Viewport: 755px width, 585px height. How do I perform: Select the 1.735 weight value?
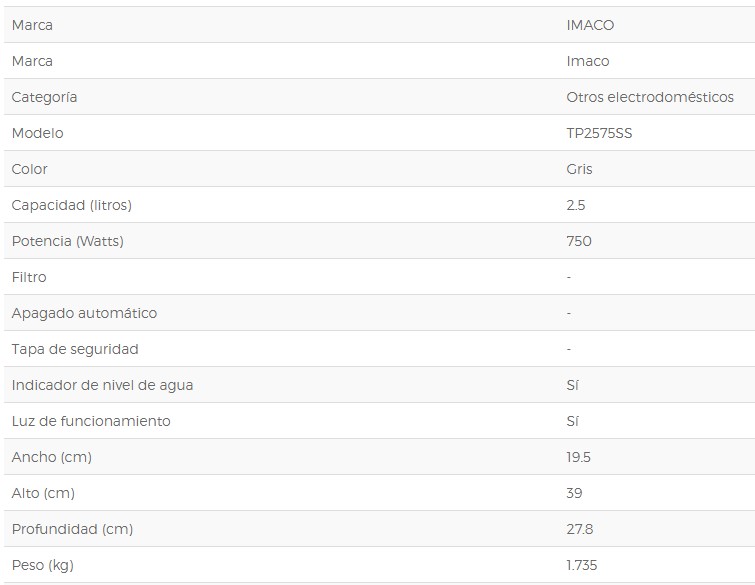pos(582,565)
